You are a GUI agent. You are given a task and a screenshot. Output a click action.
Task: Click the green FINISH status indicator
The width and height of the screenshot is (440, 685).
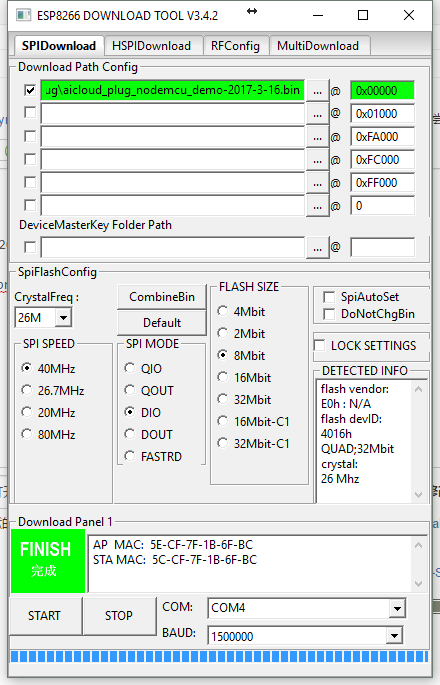pyautogui.click(x=48, y=561)
